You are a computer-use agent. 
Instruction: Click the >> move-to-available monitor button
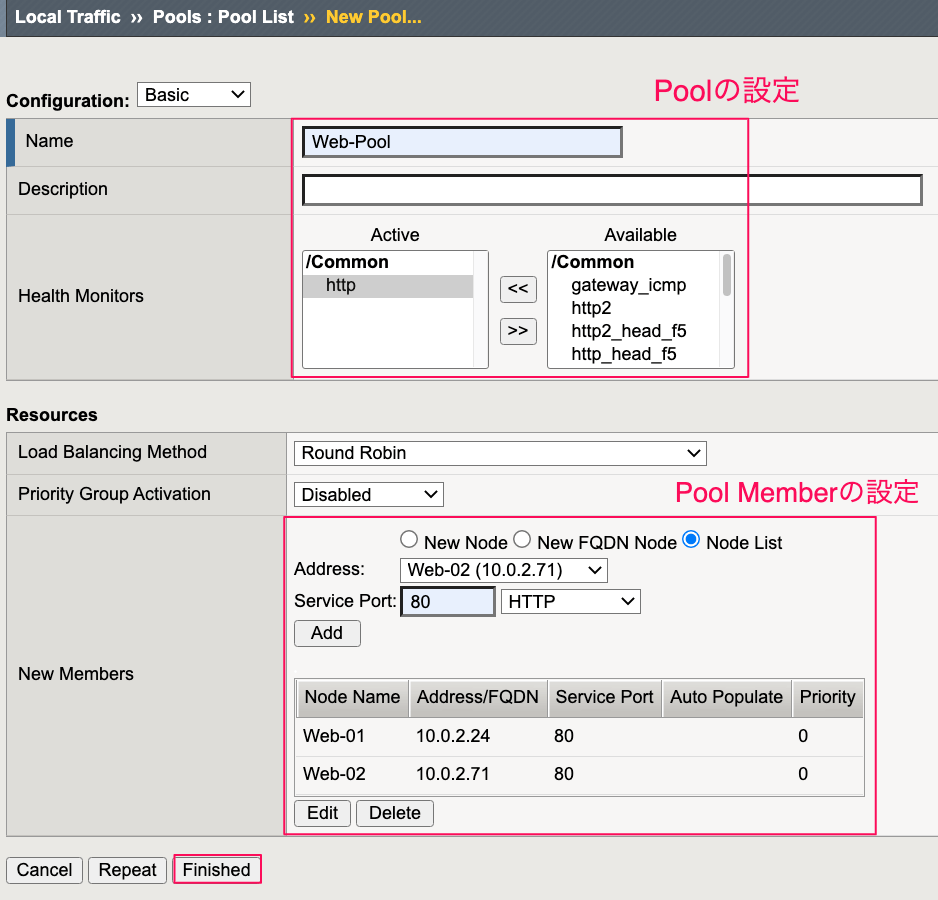tap(518, 331)
